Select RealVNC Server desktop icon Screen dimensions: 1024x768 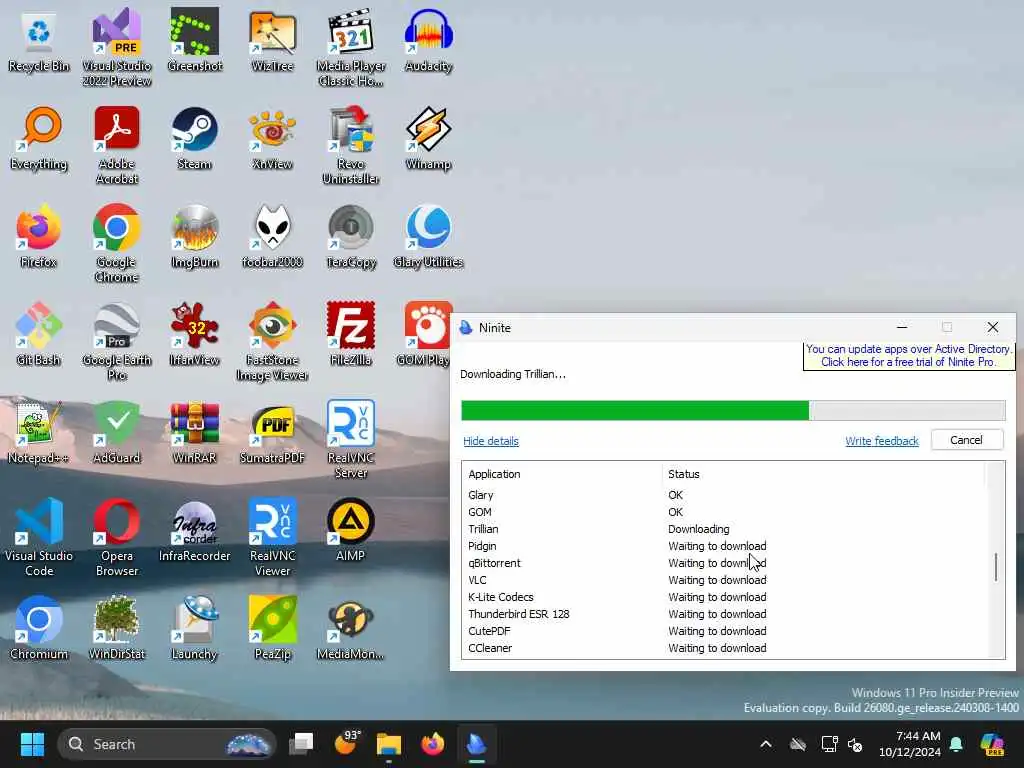[x=351, y=440]
